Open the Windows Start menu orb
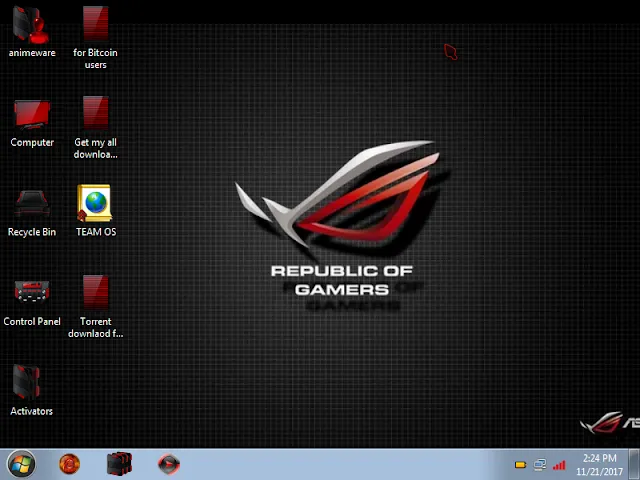Viewport: 640px width, 480px height. 21,464
